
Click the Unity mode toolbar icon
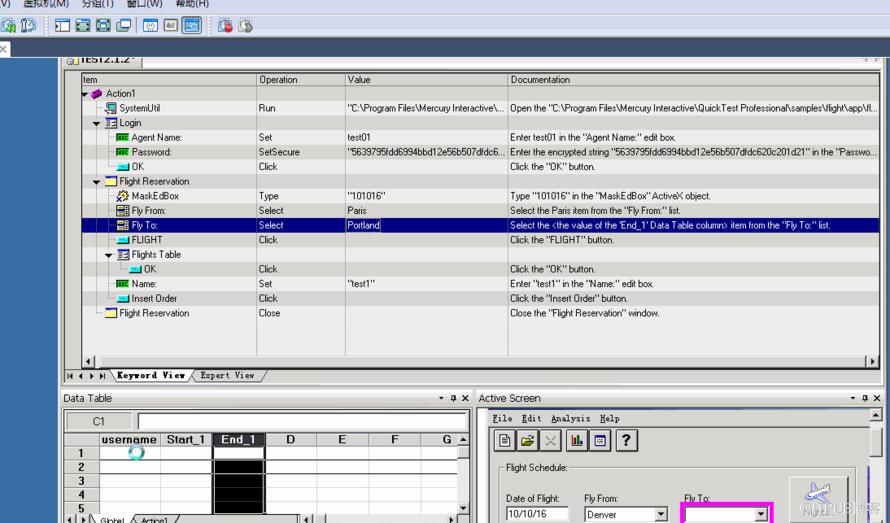[103, 26]
